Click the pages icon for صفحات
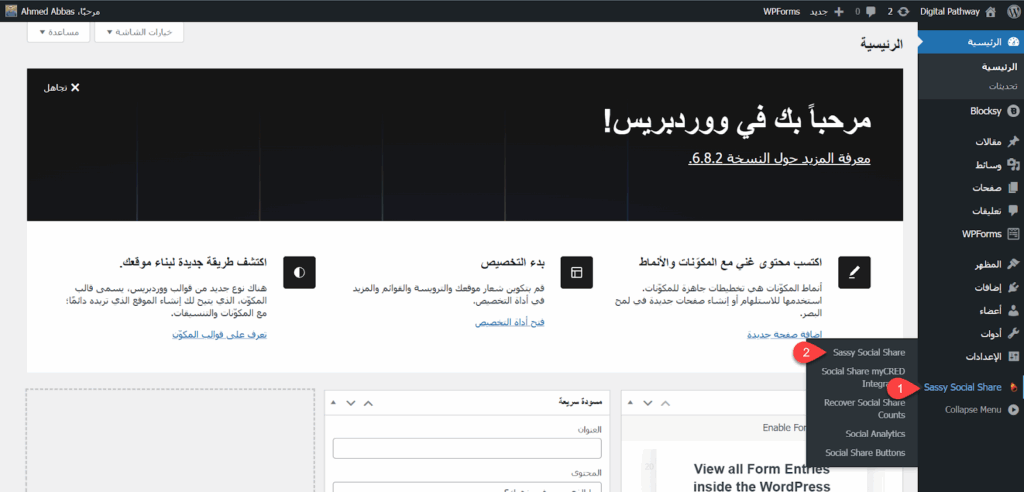1024x492 pixels. coord(1013,188)
